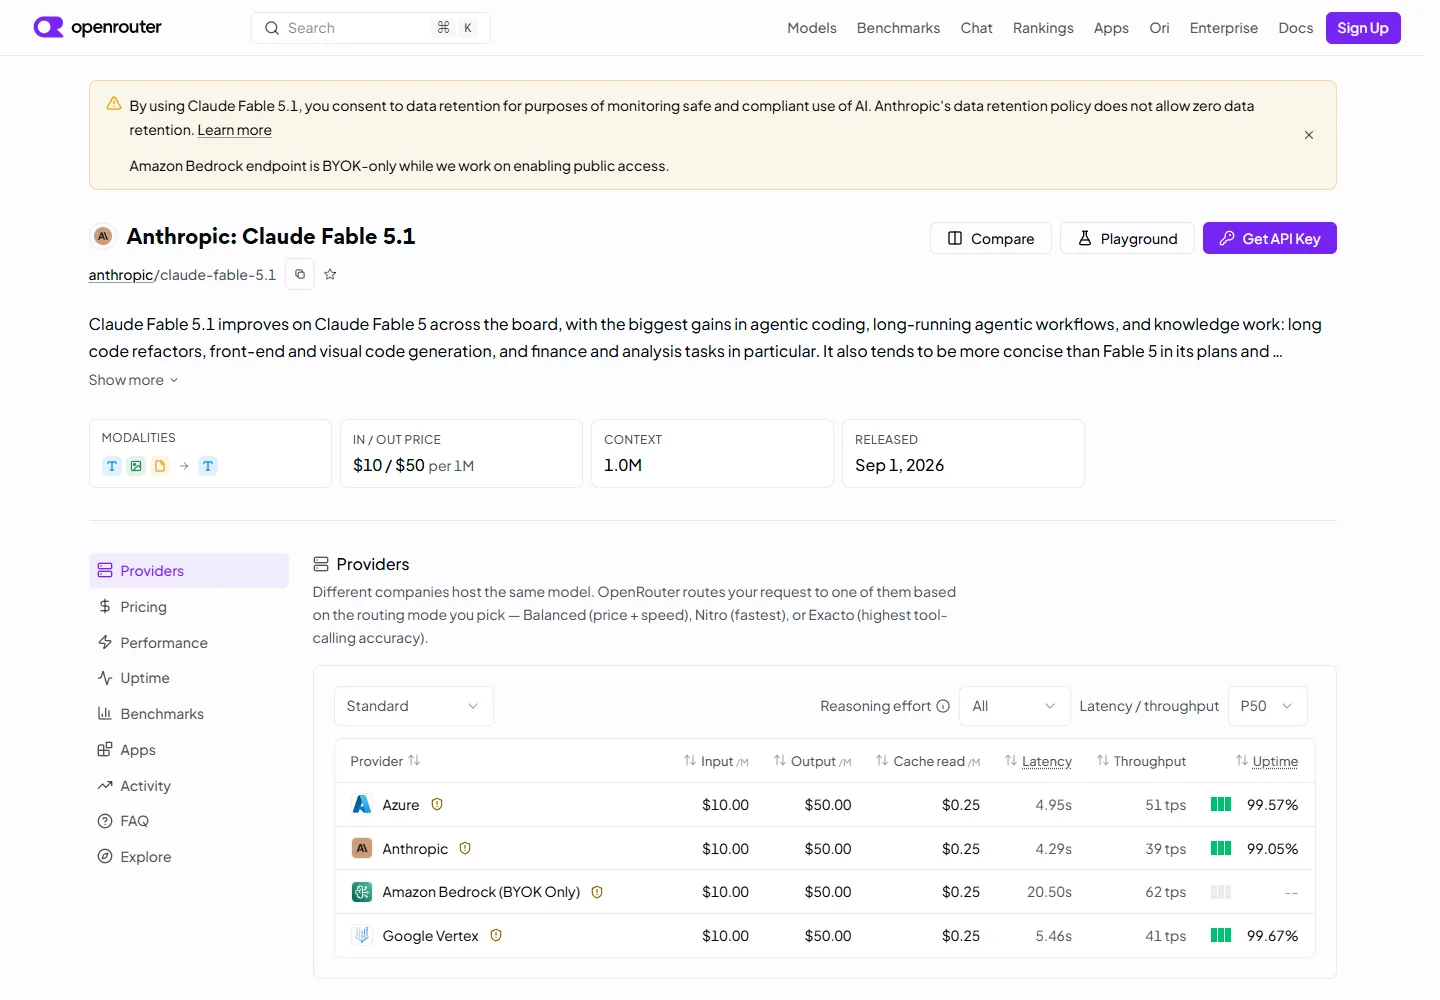Follow the Learn more link in banner
Viewport: 1440px width, 1000px height.
[234, 130]
